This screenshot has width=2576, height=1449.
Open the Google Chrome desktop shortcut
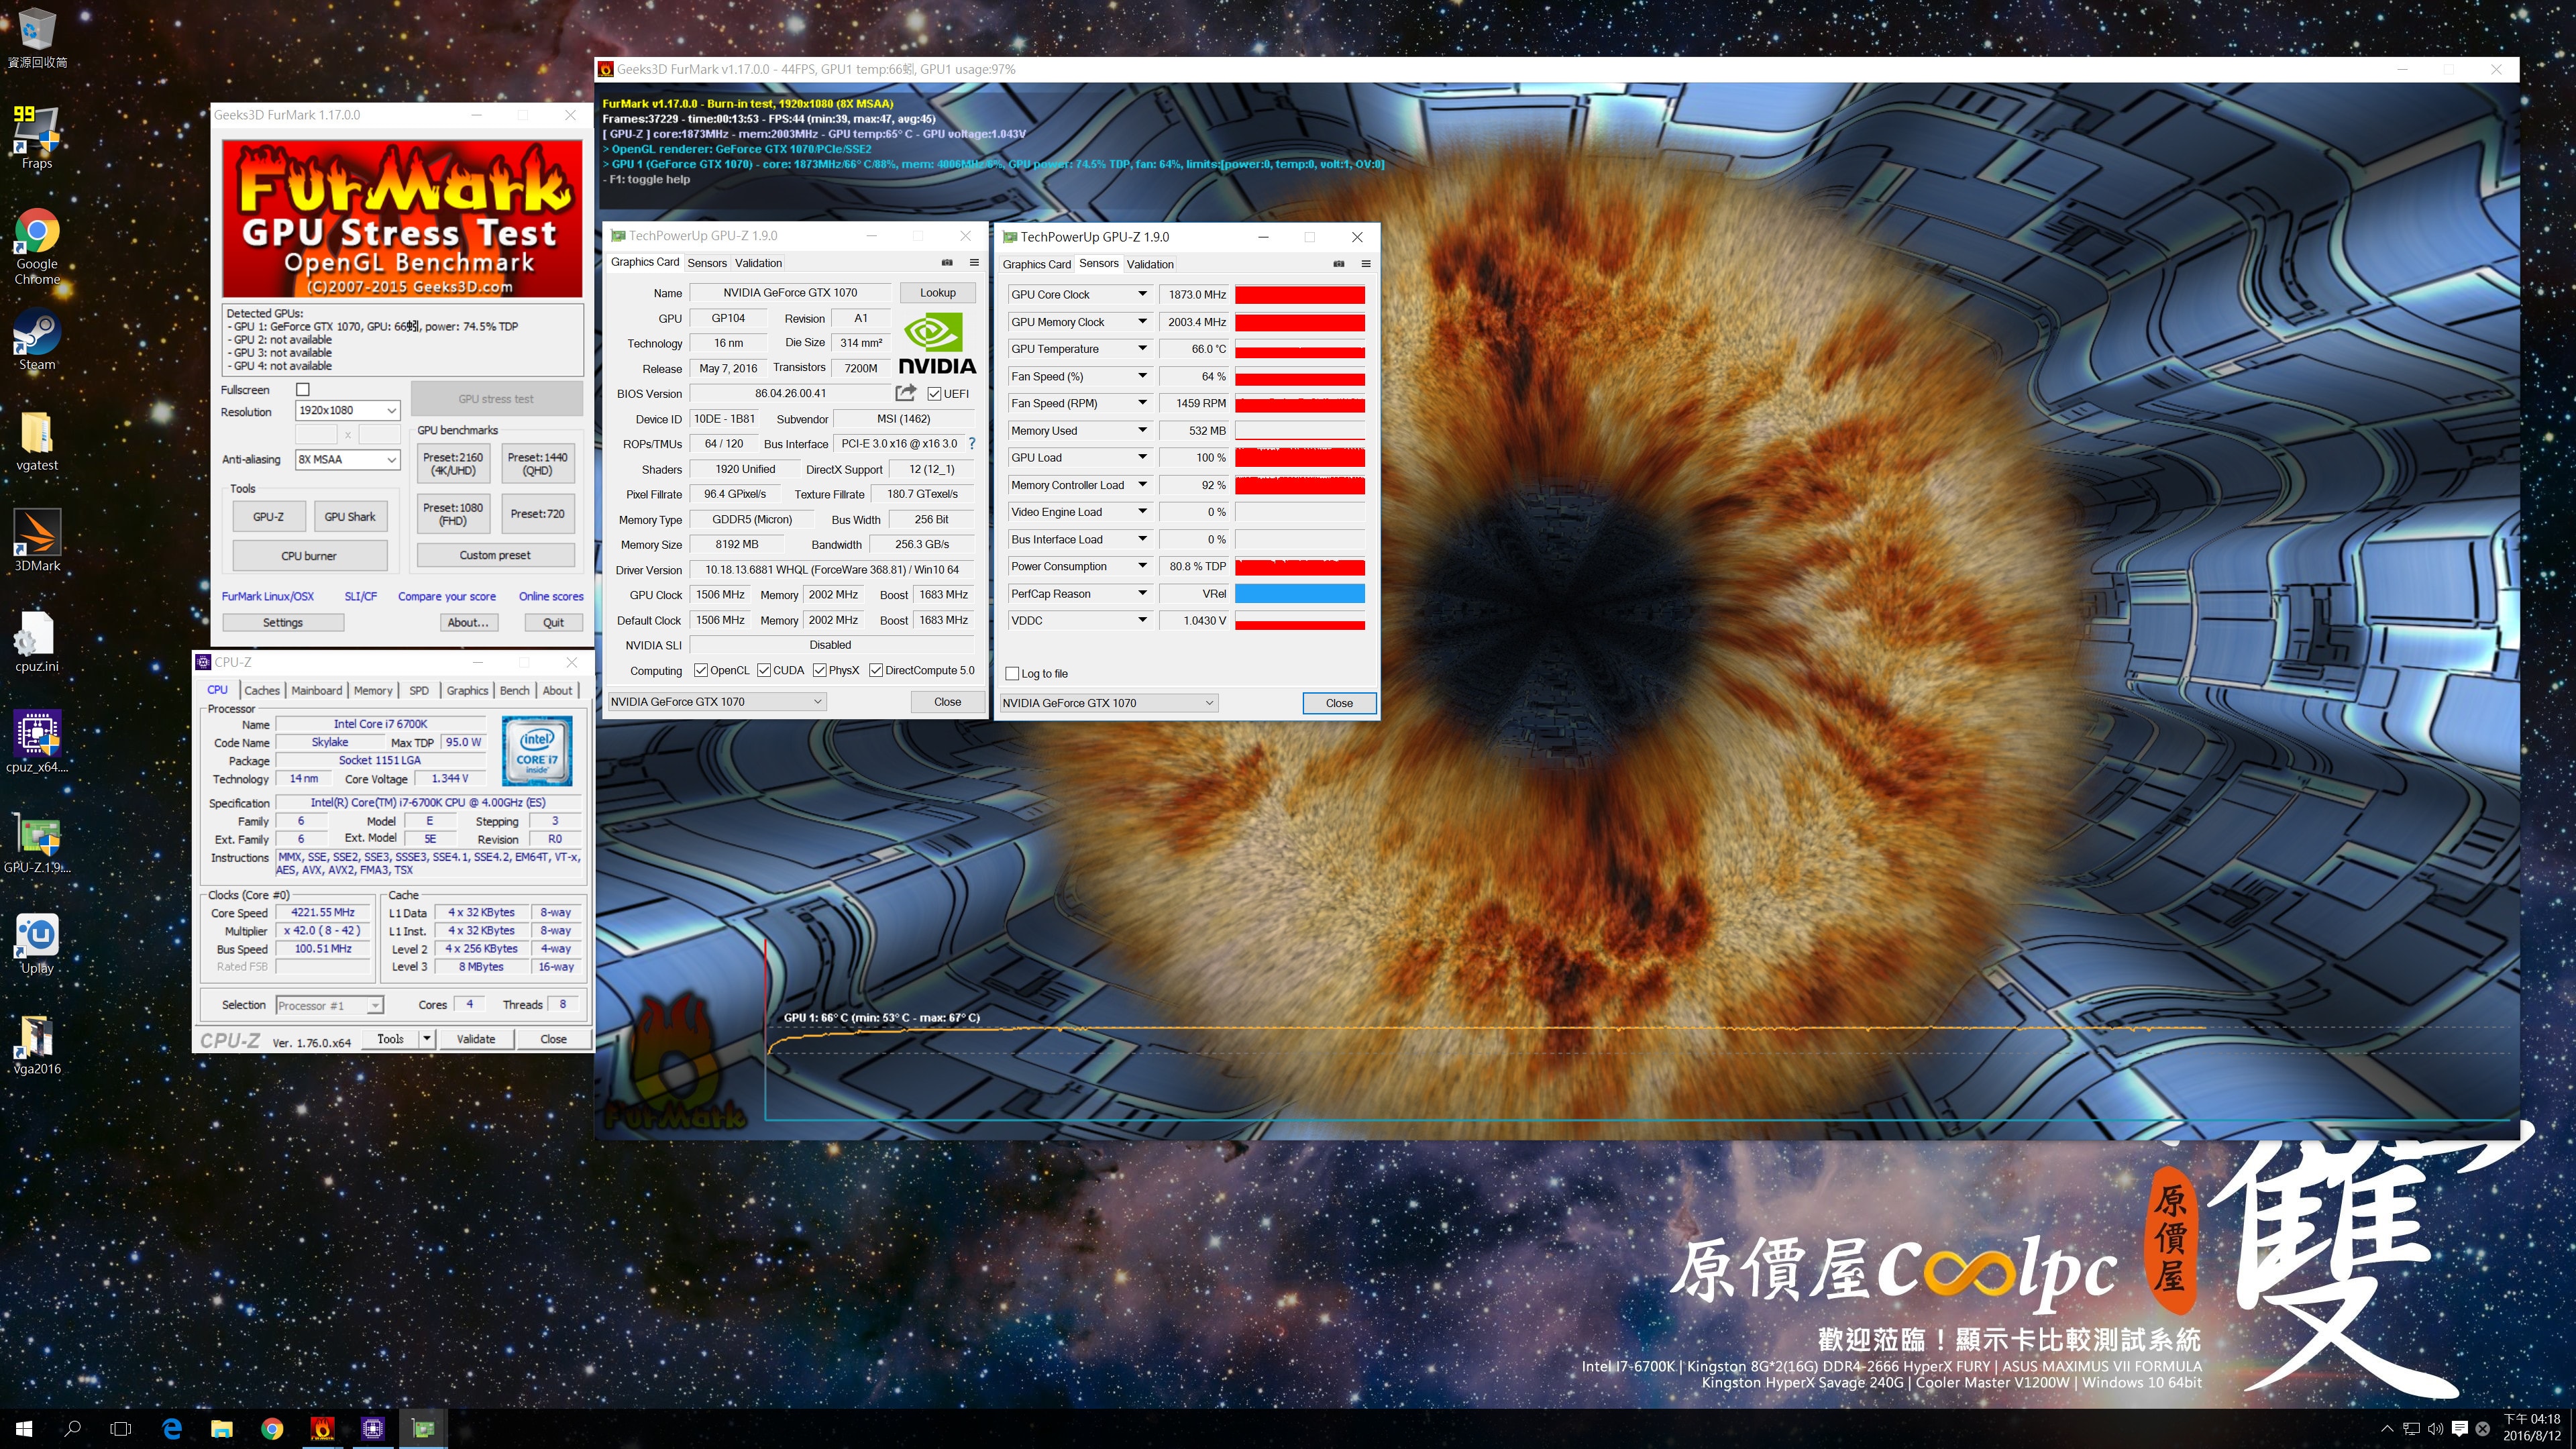click(37, 247)
